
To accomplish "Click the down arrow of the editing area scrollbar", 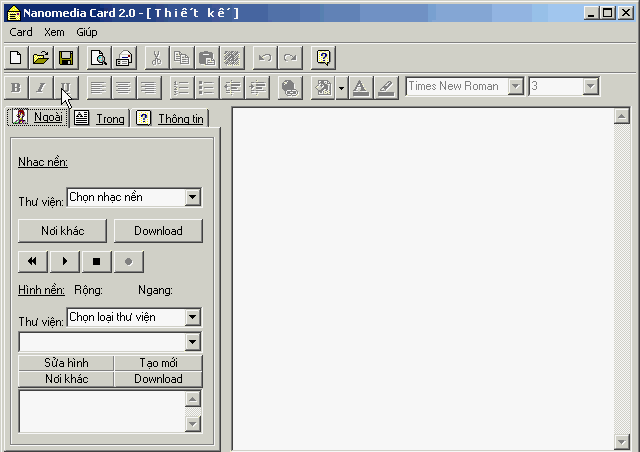I will (622, 442).
